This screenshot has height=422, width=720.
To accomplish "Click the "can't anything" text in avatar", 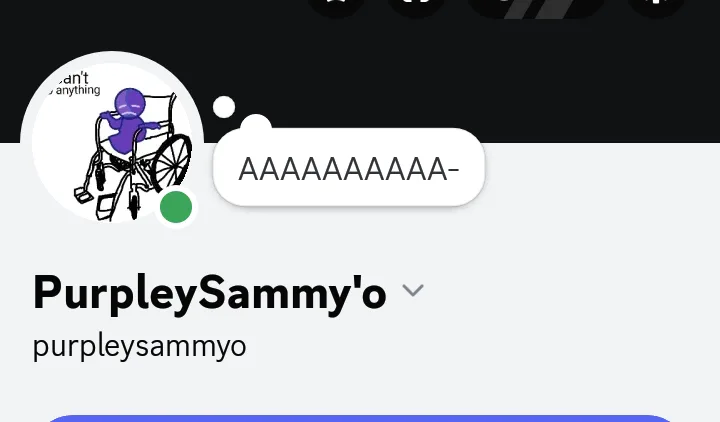I will tap(75, 84).
